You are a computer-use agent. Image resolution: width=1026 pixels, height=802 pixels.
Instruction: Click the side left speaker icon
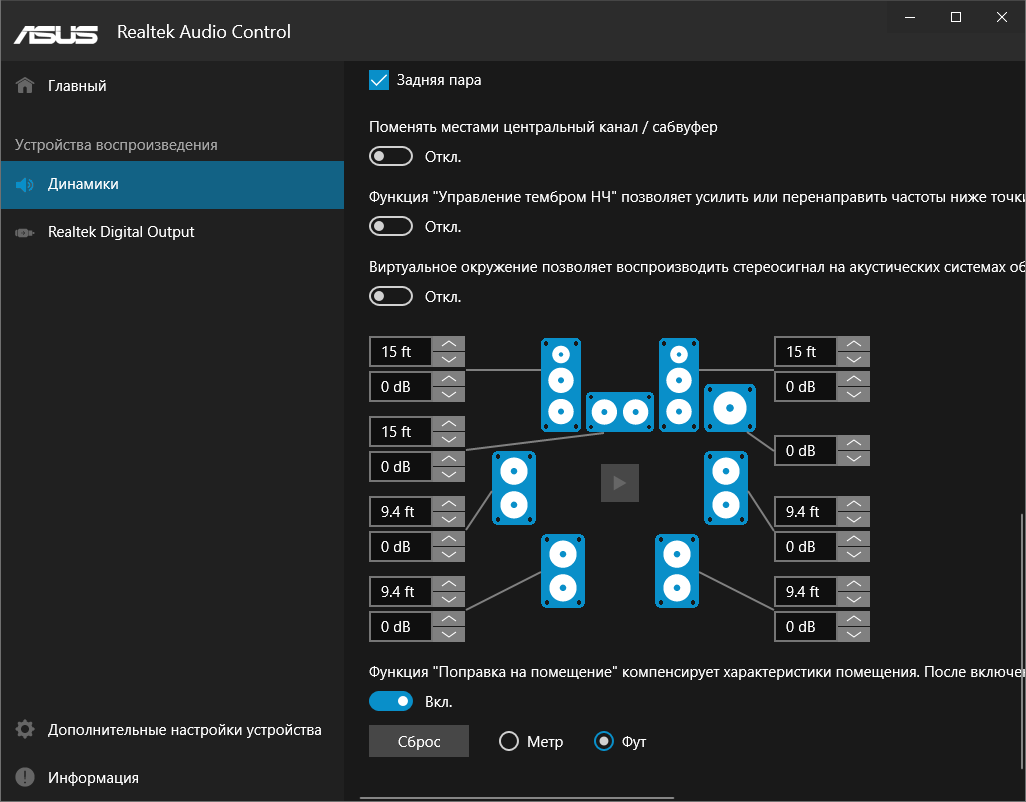coord(514,487)
